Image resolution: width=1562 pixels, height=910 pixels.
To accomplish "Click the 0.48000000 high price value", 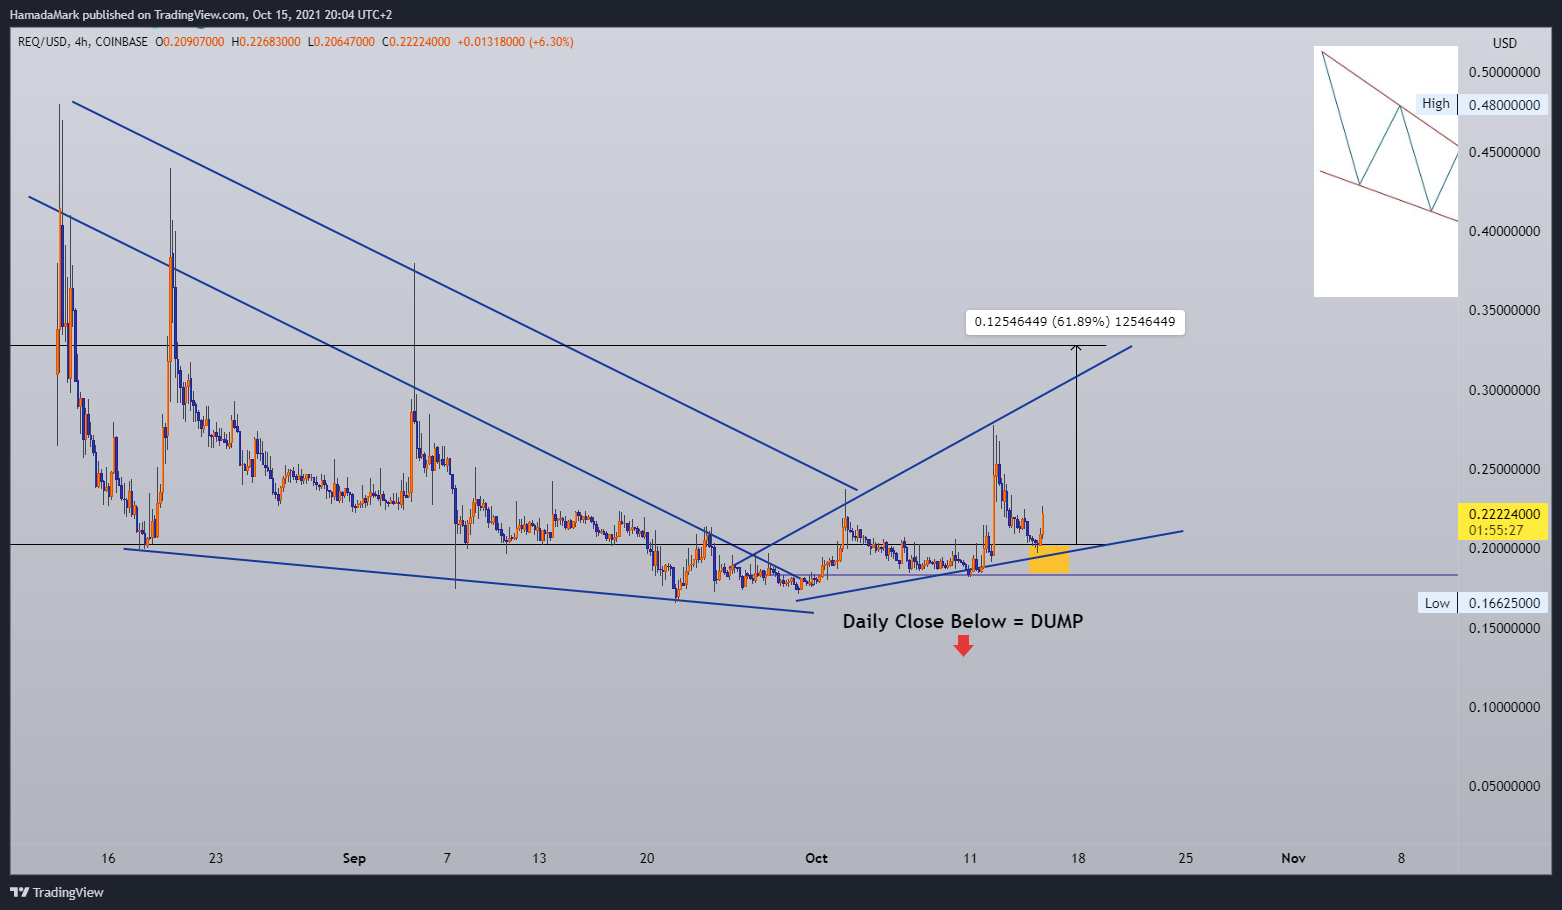I will [x=1504, y=105].
